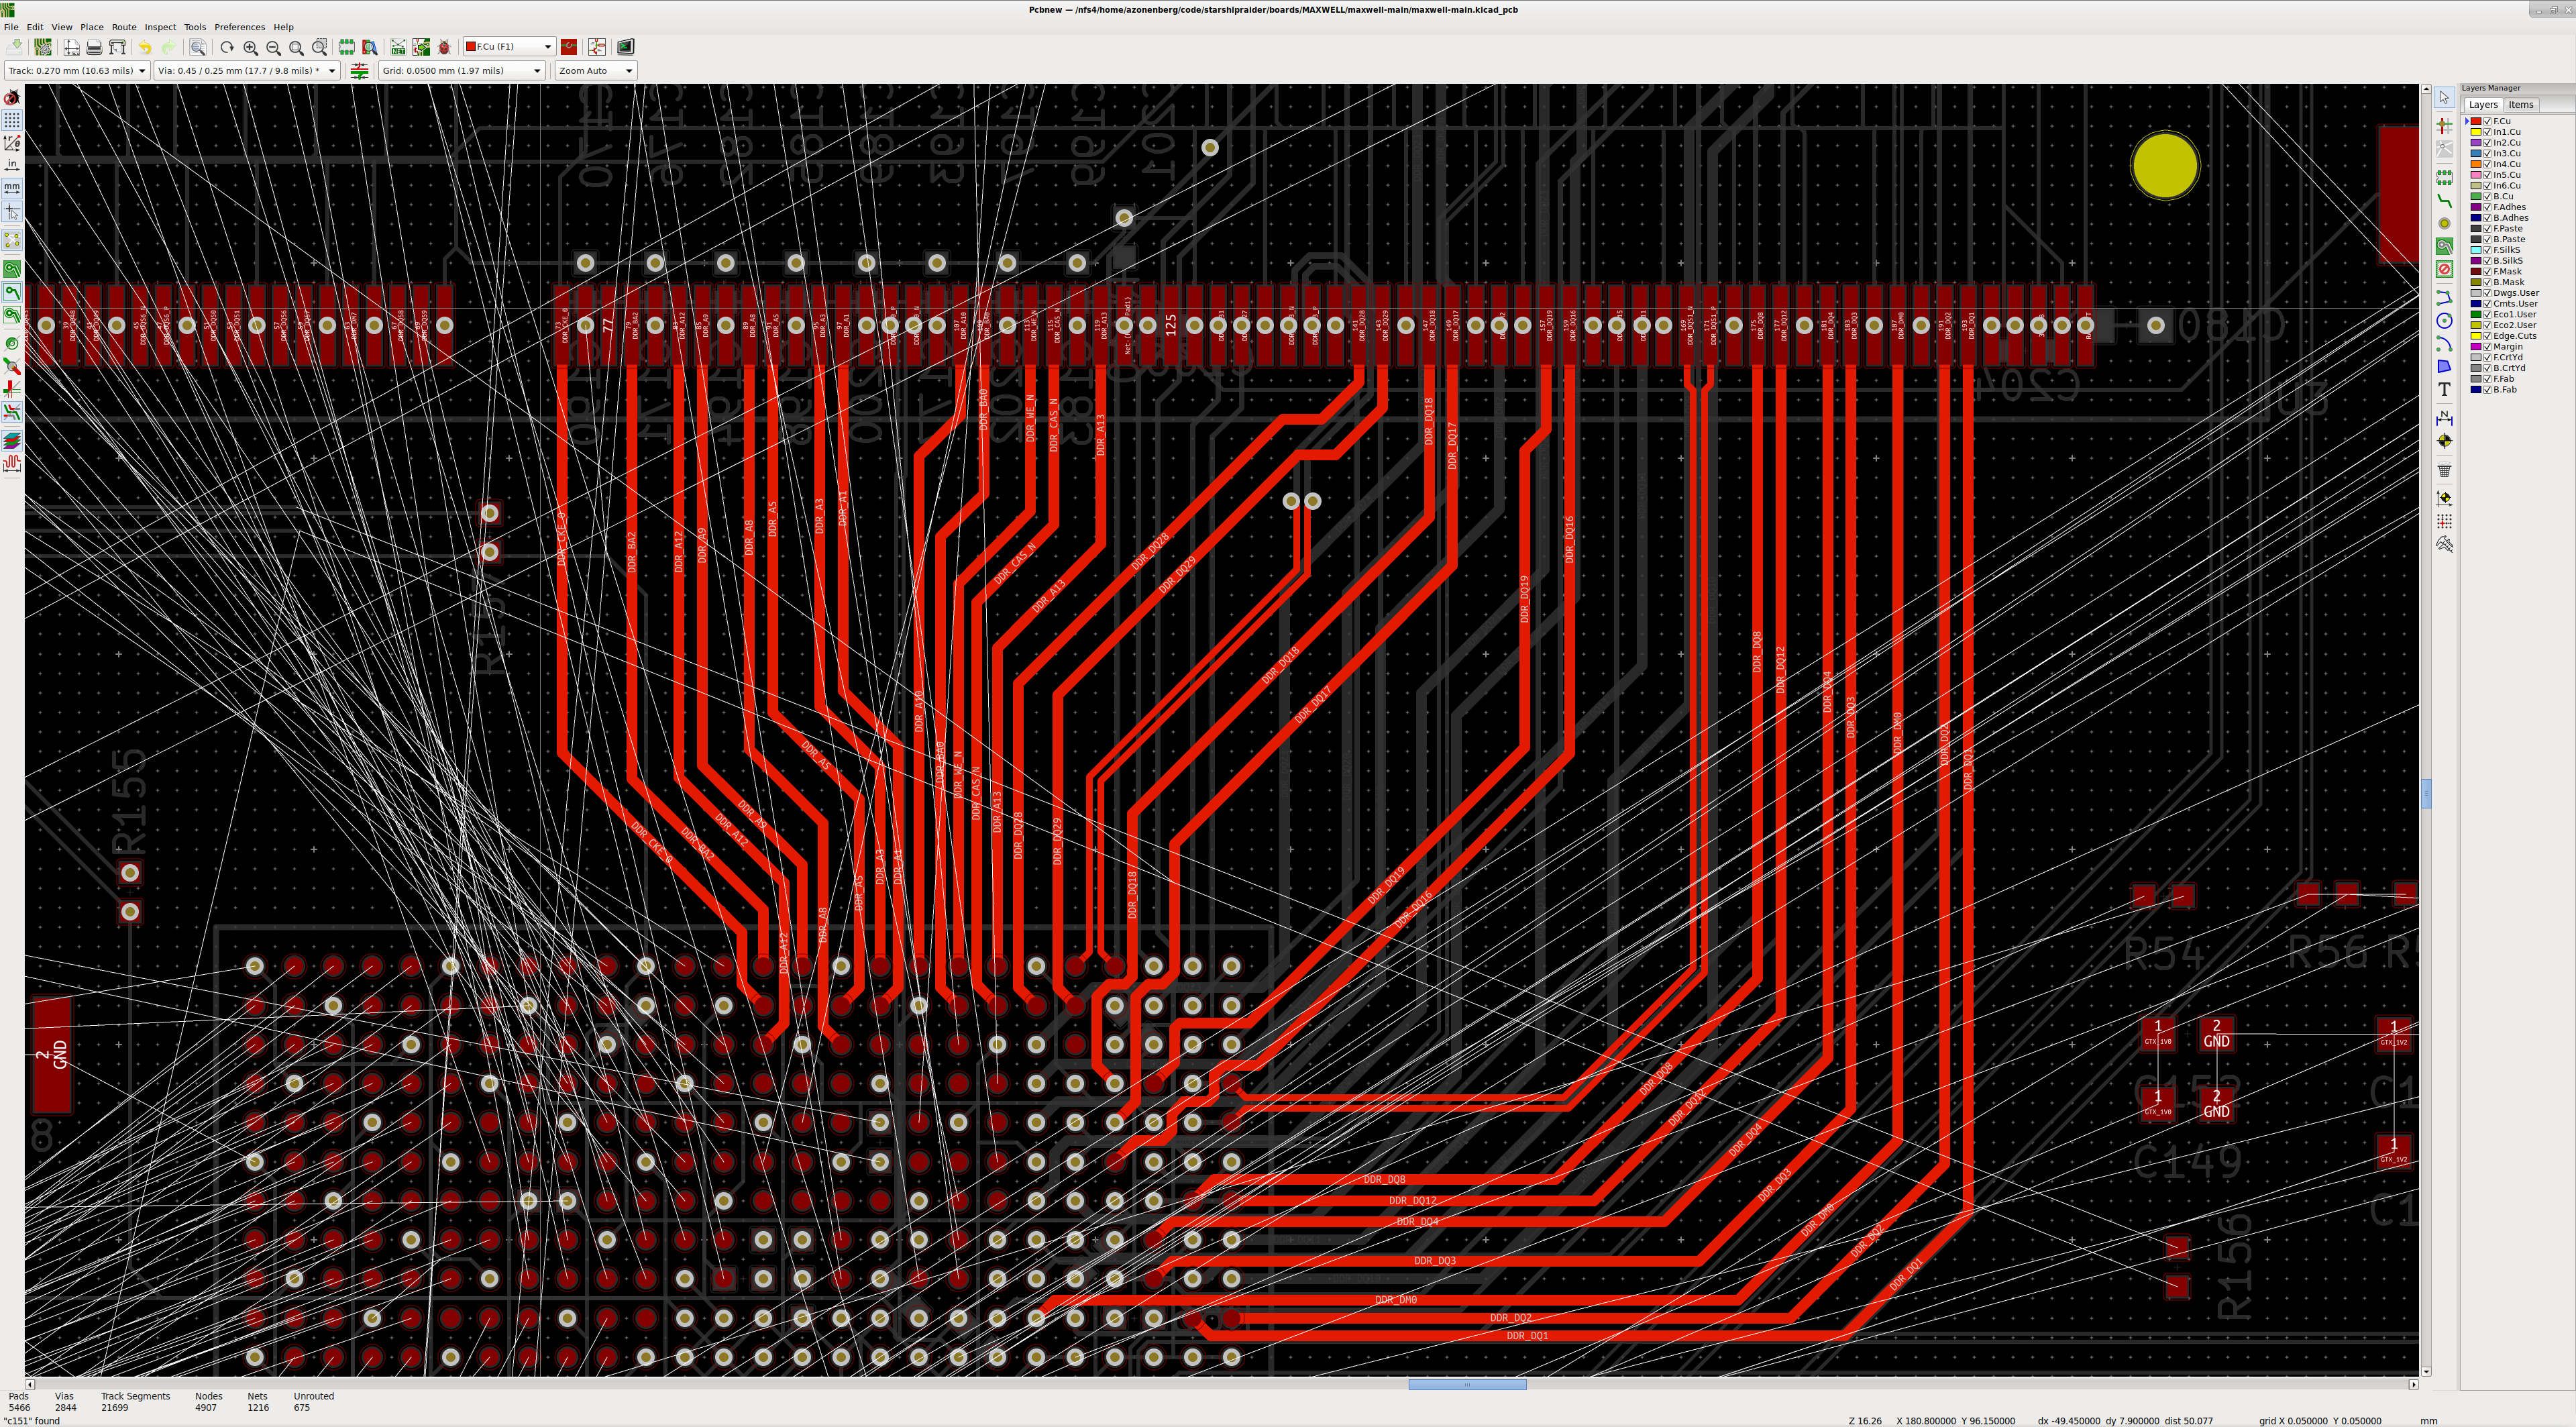
Task: Open the Tools menu
Action: click(x=195, y=27)
